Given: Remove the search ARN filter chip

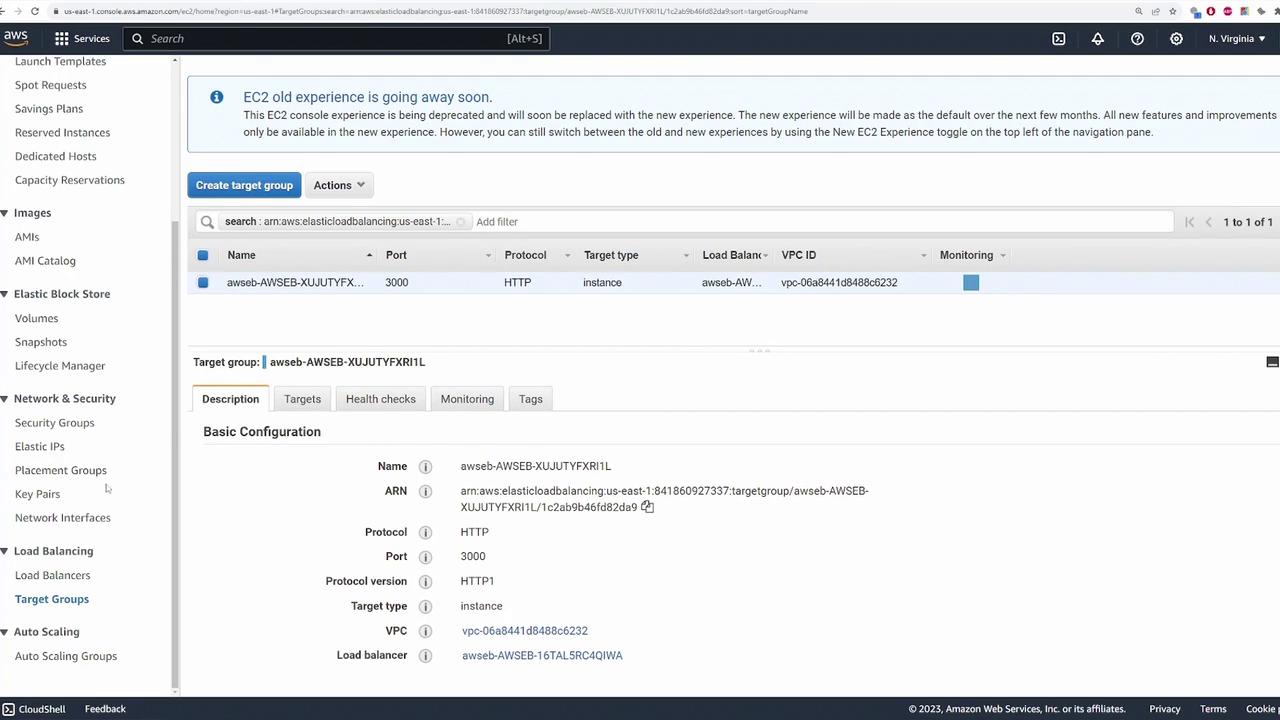Looking at the screenshot, I should (461, 222).
